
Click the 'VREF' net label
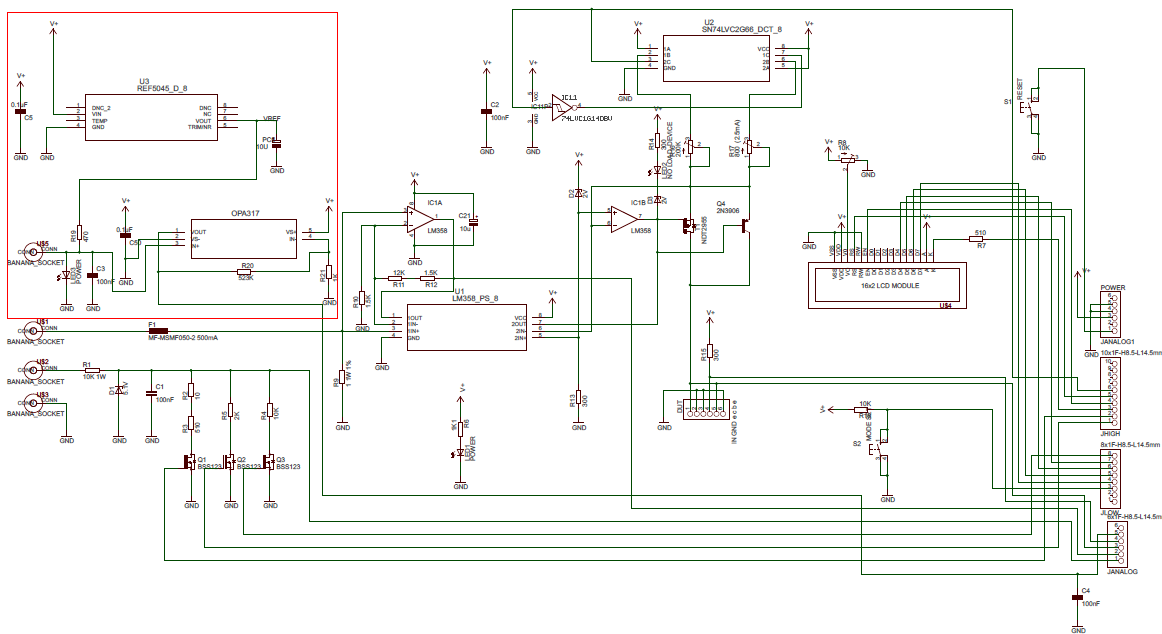coord(272,119)
